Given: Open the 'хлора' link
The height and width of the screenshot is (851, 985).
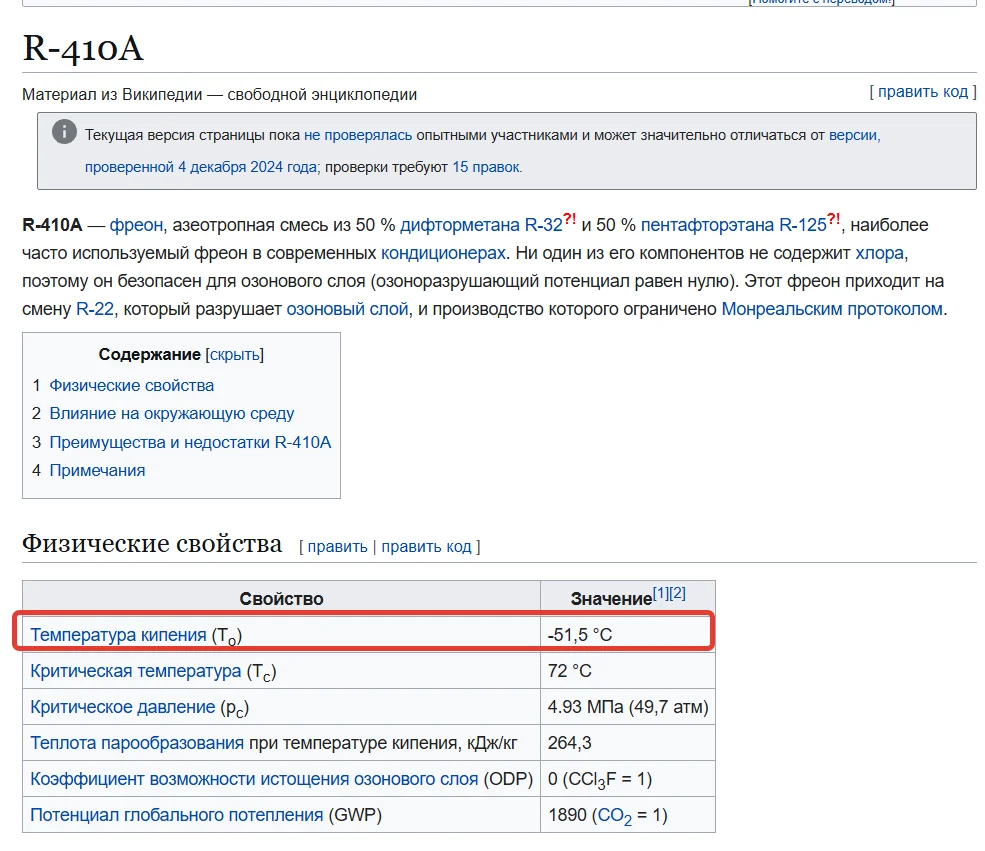Looking at the screenshot, I should (879, 253).
